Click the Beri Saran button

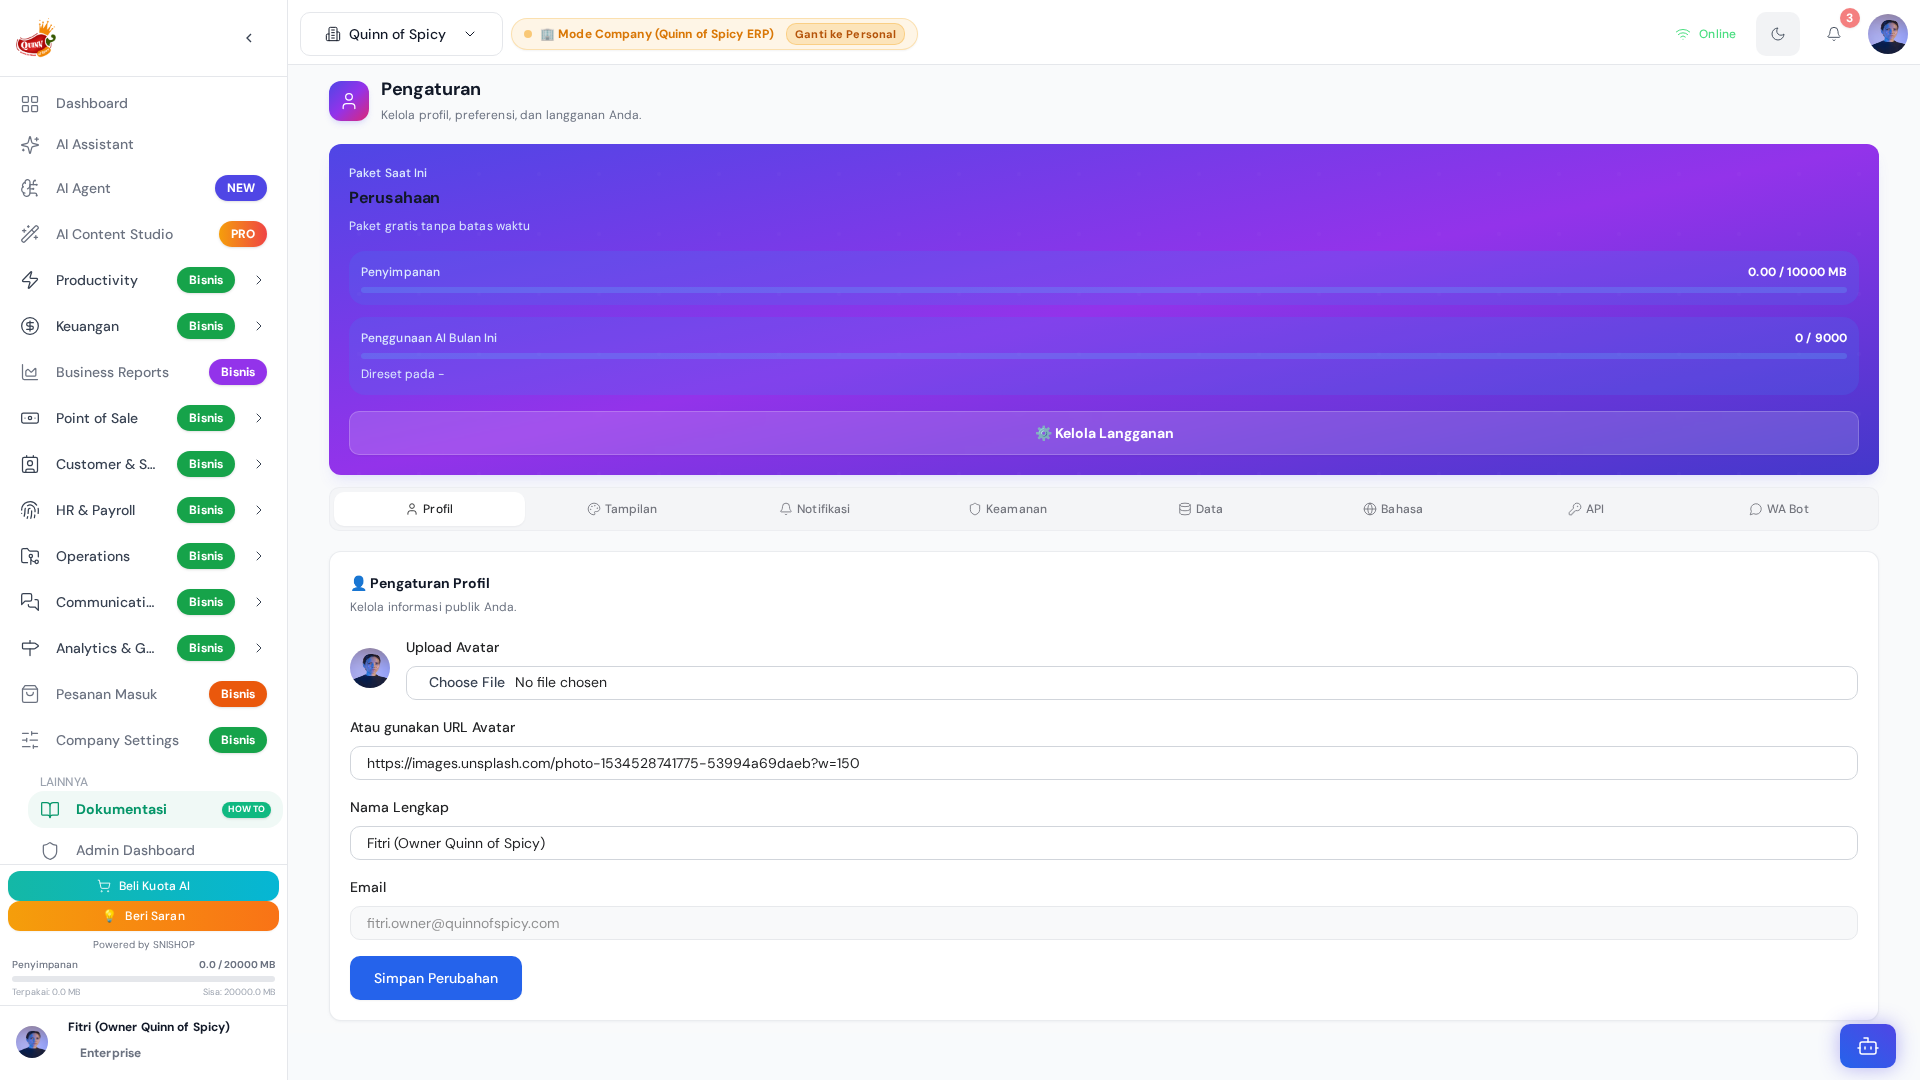tap(143, 916)
